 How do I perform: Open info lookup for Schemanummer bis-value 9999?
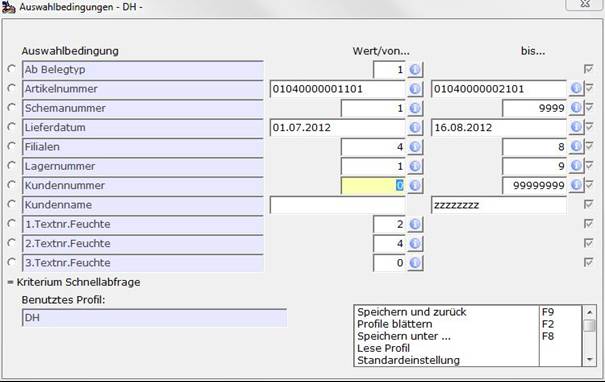[x=576, y=108]
